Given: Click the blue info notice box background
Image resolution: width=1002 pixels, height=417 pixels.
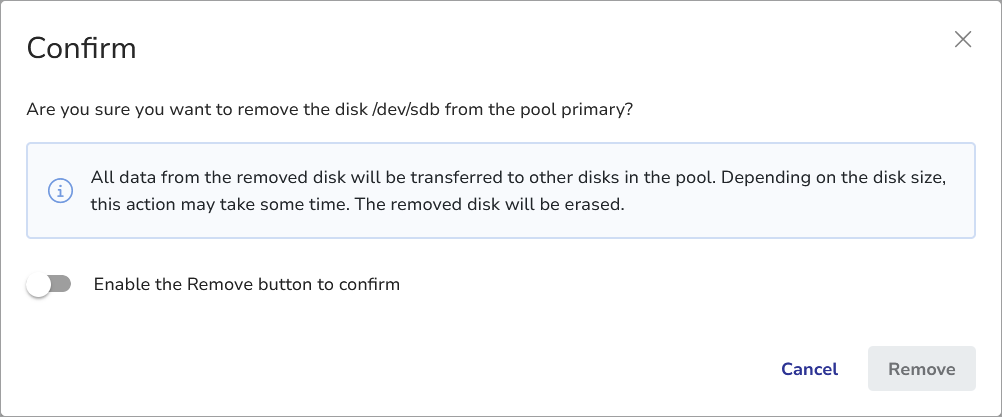Looking at the screenshot, I should click(800, 222).
